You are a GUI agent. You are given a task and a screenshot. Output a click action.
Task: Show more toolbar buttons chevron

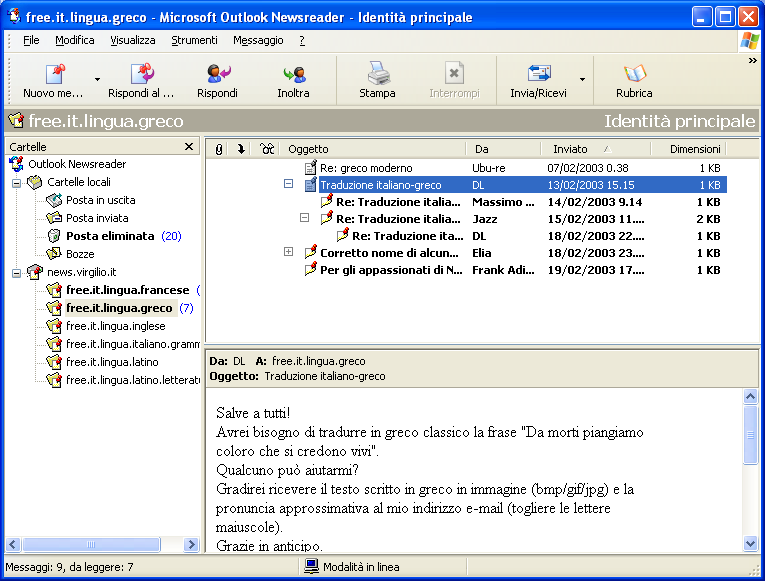tap(752, 61)
